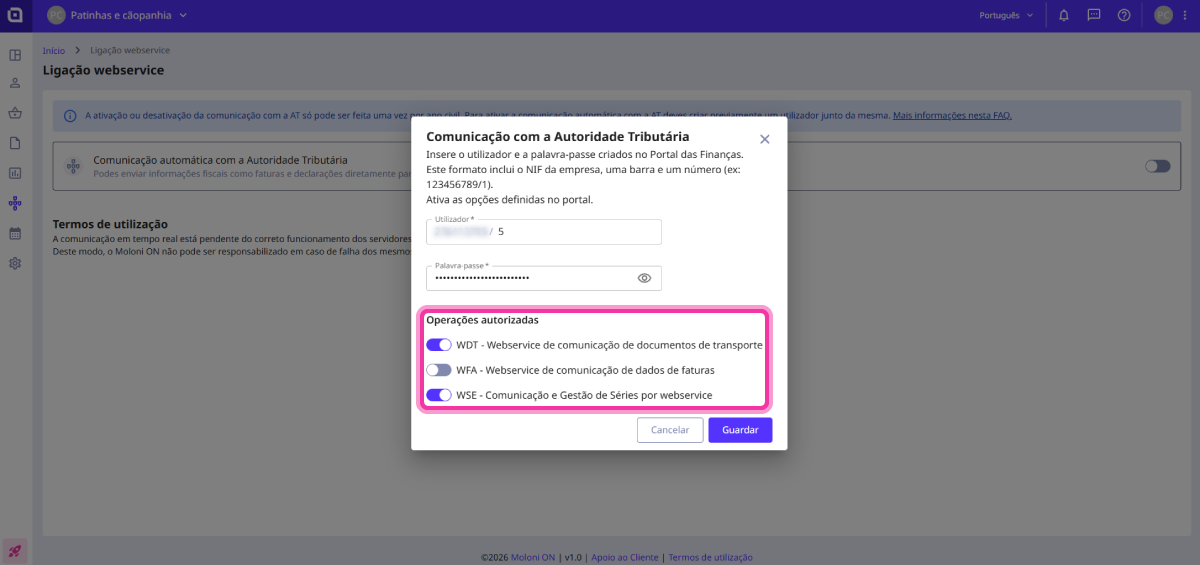1200x565 pixels.
Task: Open Apoio ao Cliente footer link
Action: (625, 557)
